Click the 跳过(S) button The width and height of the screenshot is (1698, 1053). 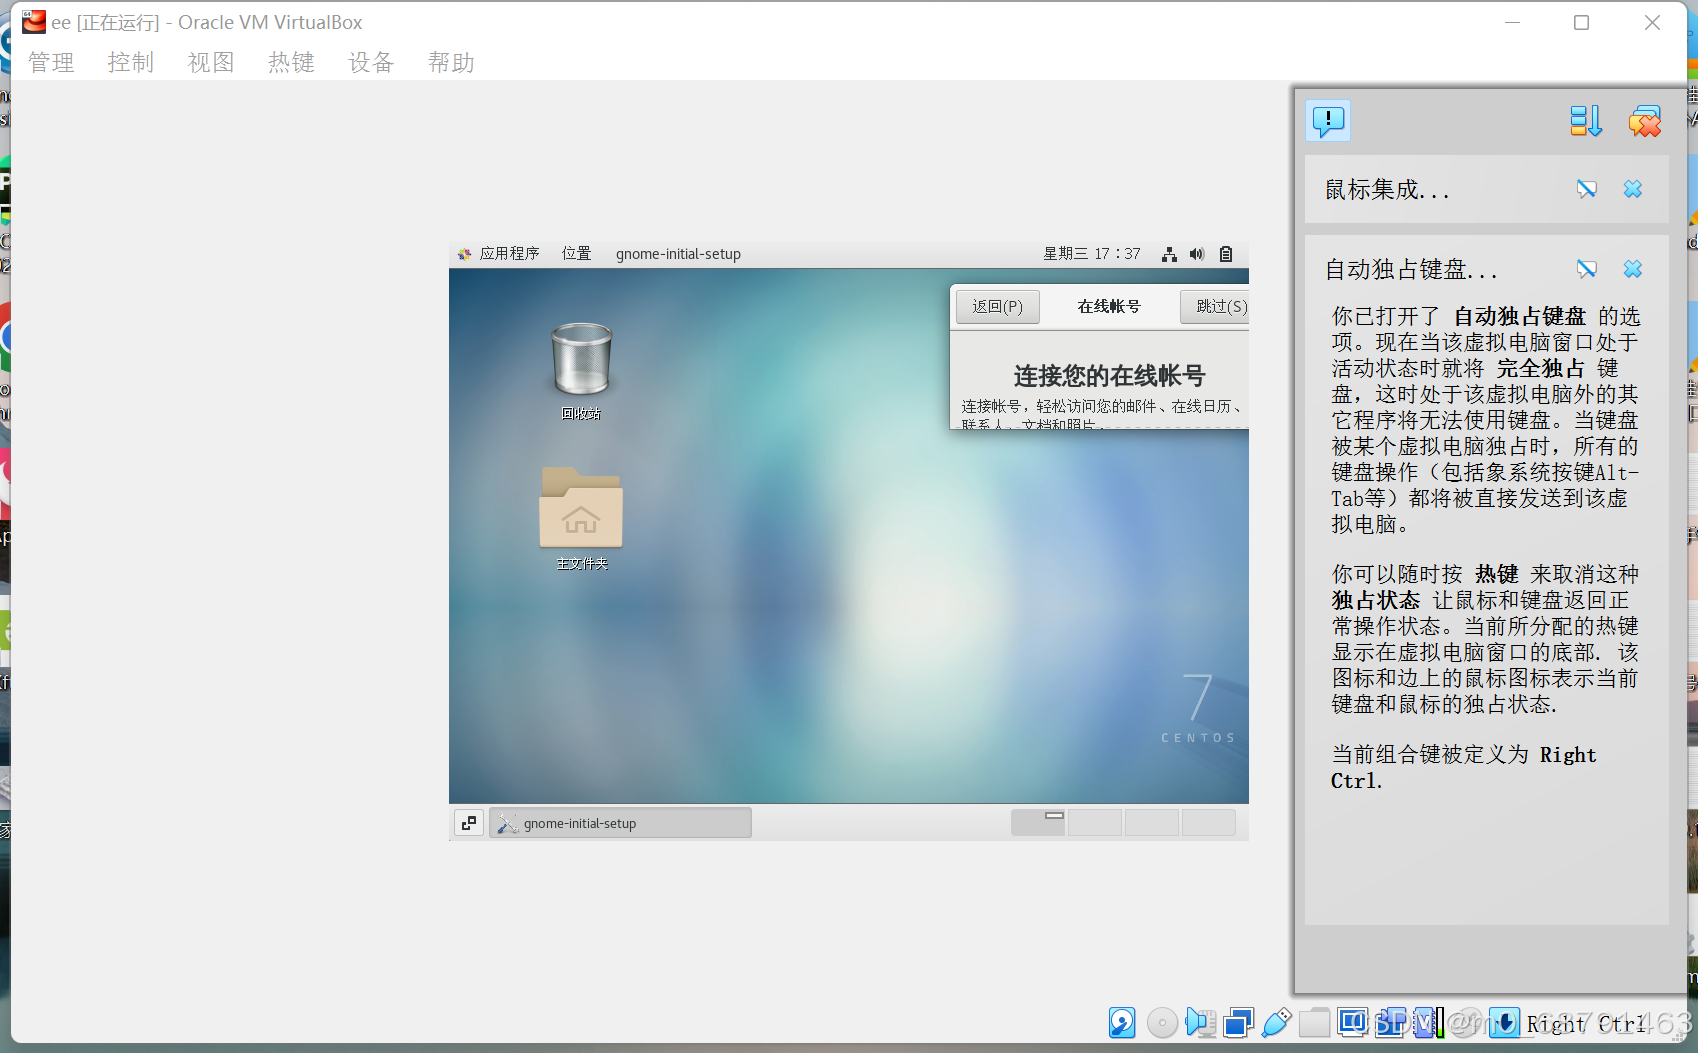point(1215,307)
